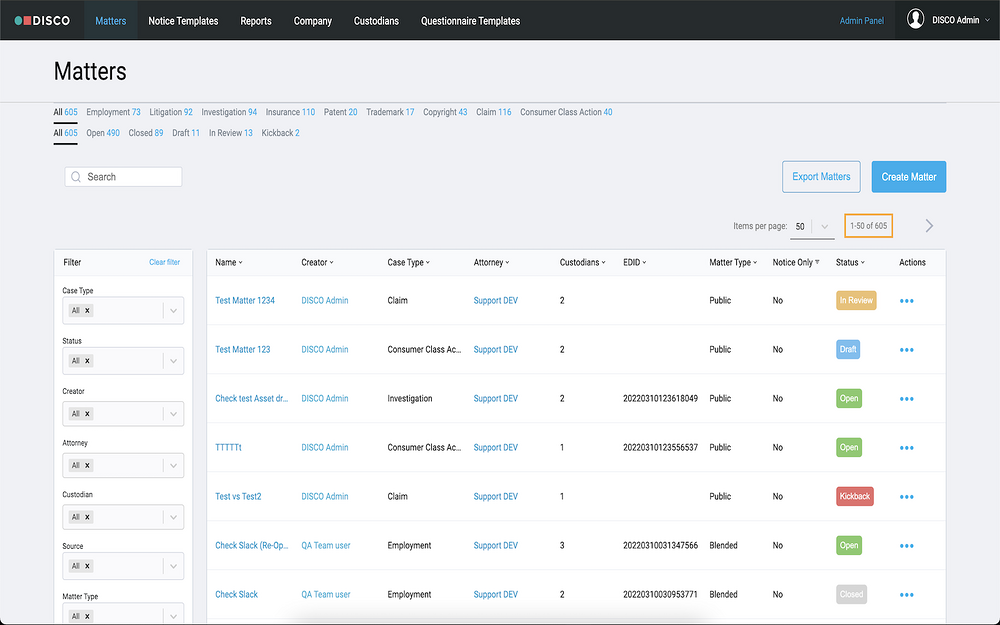The image size is (1000, 625).
Task: Sort by Case Type column
Action: [408, 262]
